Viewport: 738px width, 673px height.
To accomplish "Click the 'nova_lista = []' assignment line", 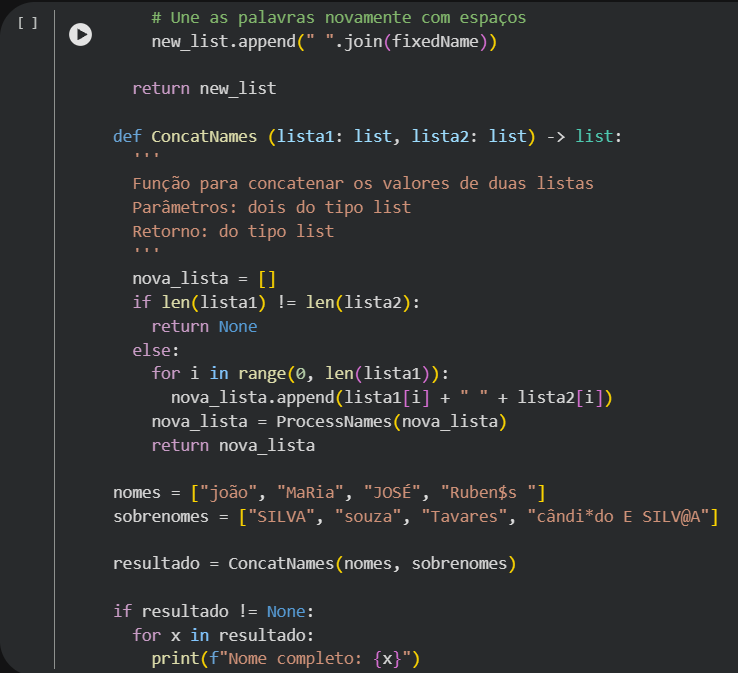I will 204,279.
